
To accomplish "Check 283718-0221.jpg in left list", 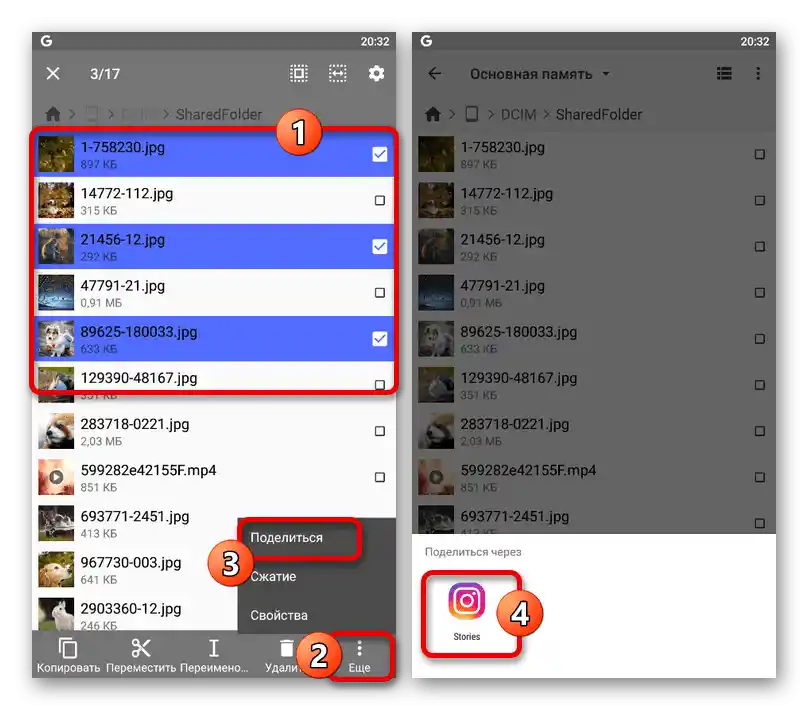I will coord(380,431).
